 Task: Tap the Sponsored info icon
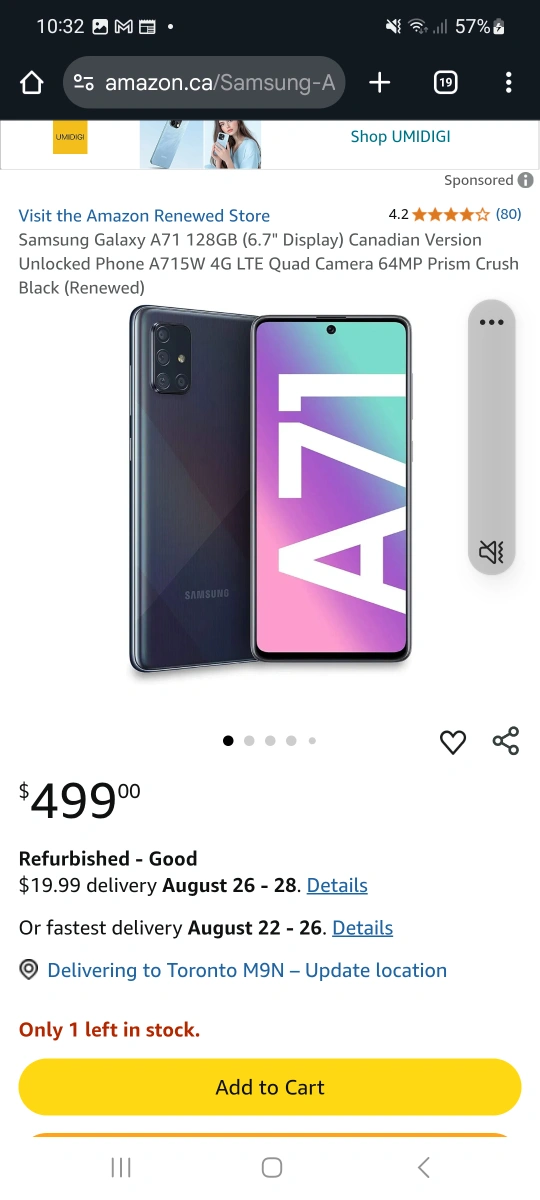coord(525,180)
